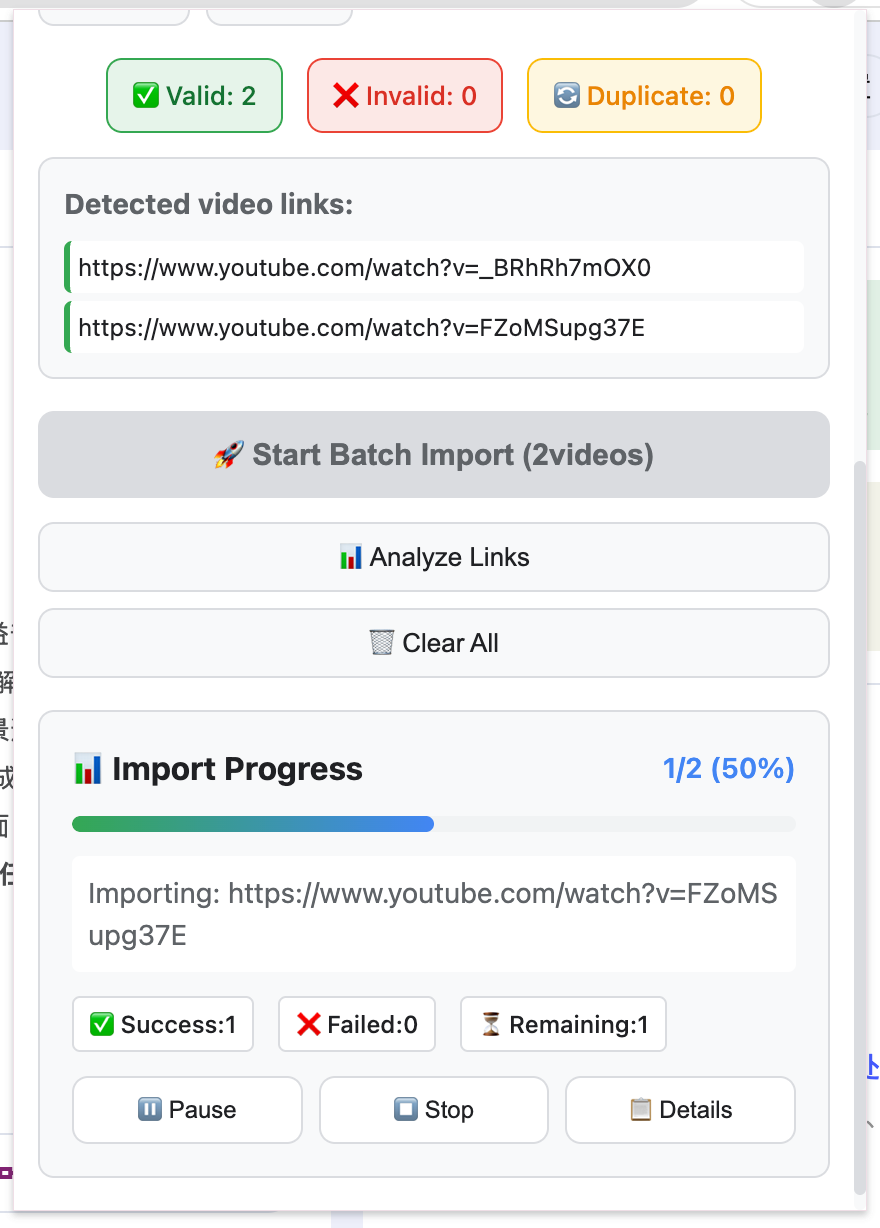
Task: Click the chart icon next to Import Progress
Action: (89, 769)
